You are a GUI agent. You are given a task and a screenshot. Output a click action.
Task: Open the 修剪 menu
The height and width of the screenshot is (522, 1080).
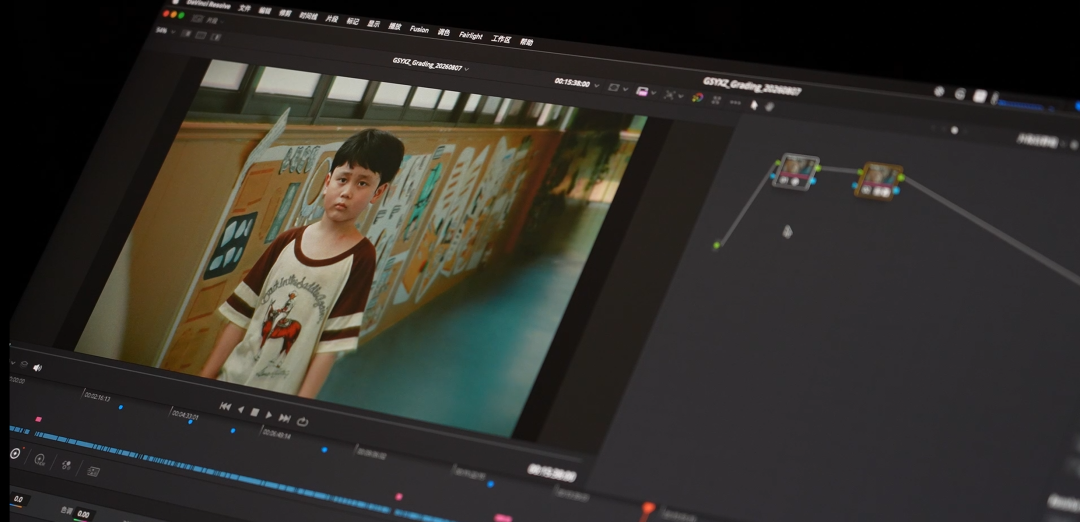tap(285, 13)
